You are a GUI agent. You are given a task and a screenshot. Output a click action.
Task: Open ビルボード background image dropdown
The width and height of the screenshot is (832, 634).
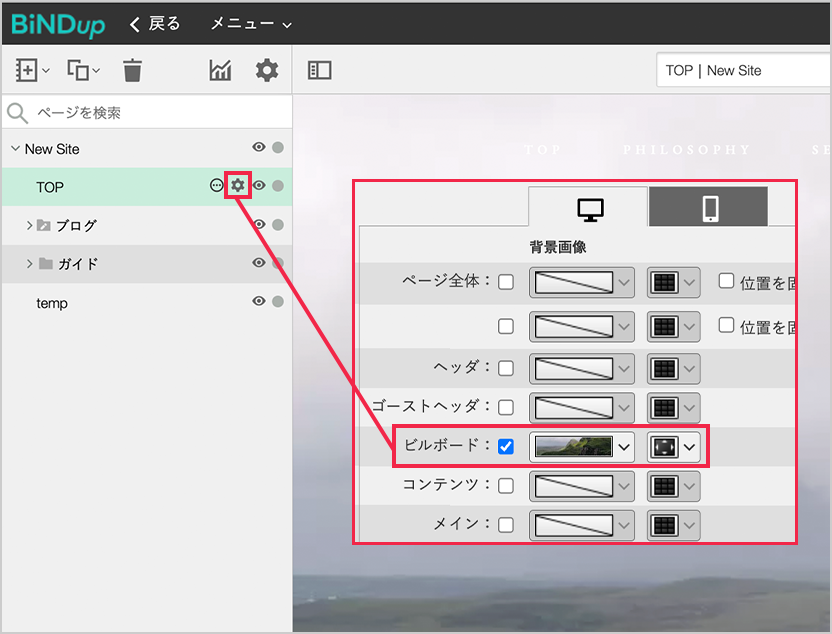coord(583,446)
